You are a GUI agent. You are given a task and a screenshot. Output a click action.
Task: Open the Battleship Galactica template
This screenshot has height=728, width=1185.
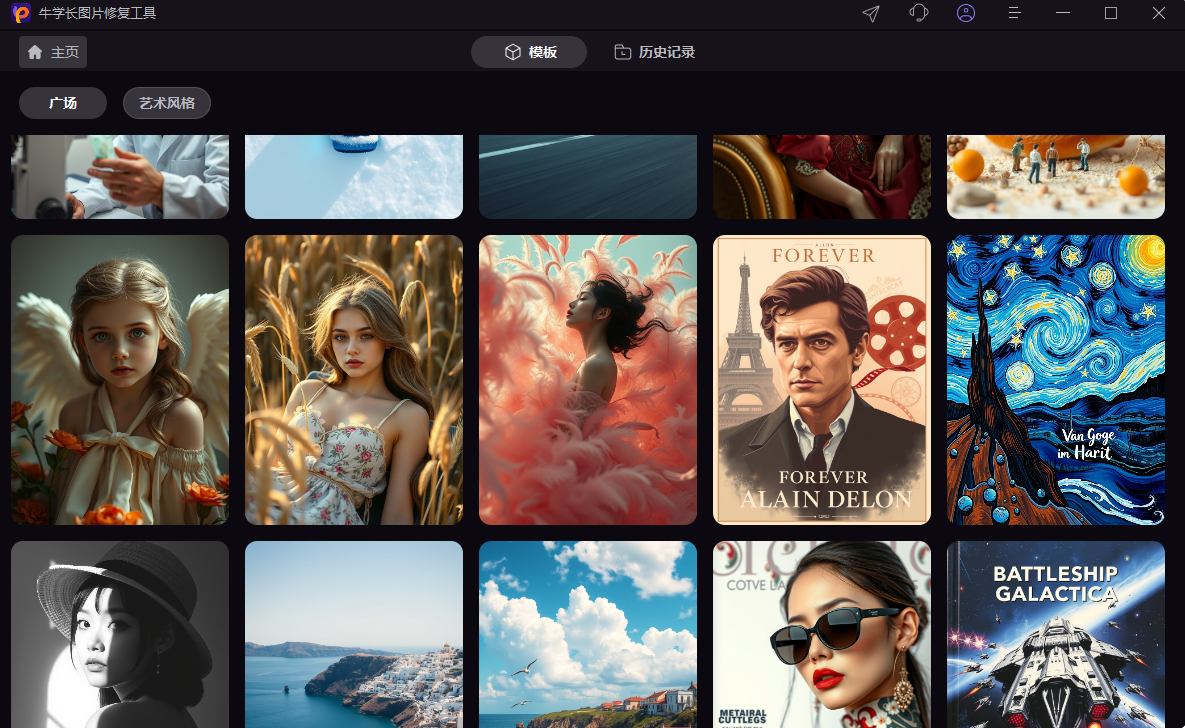click(x=1056, y=634)
